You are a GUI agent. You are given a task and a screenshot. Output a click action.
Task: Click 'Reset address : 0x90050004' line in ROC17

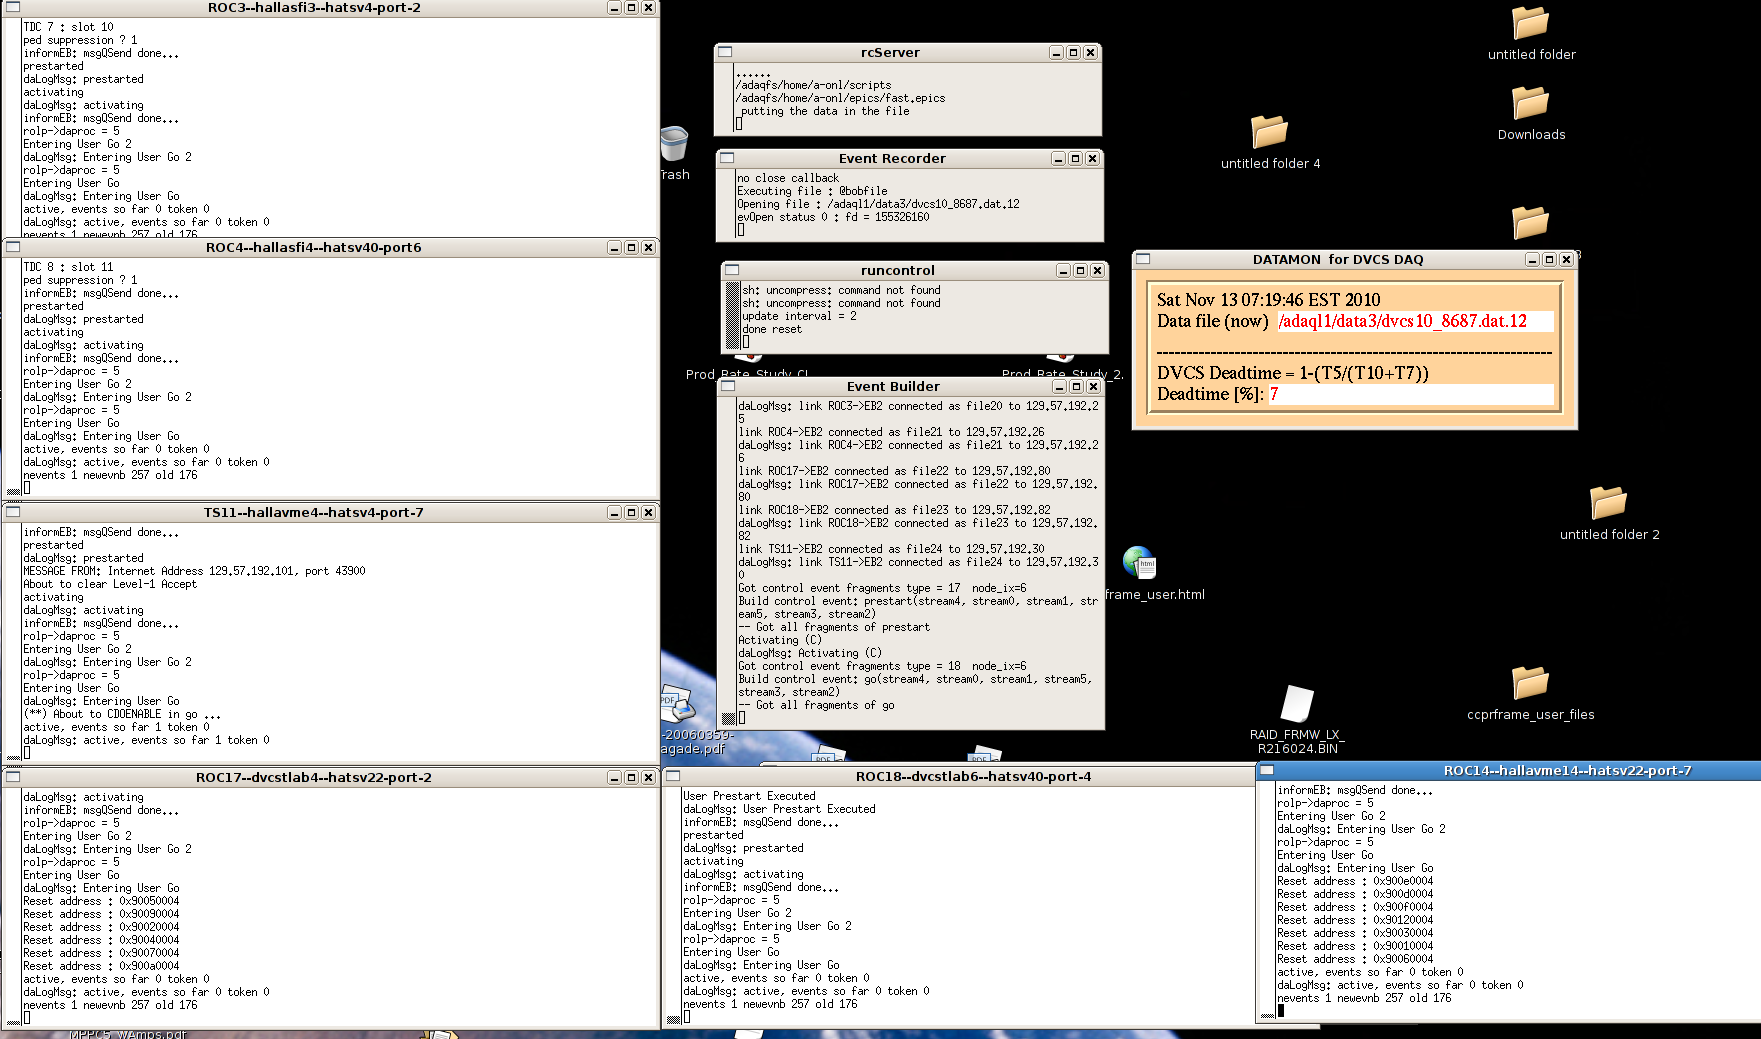(101, 901)
